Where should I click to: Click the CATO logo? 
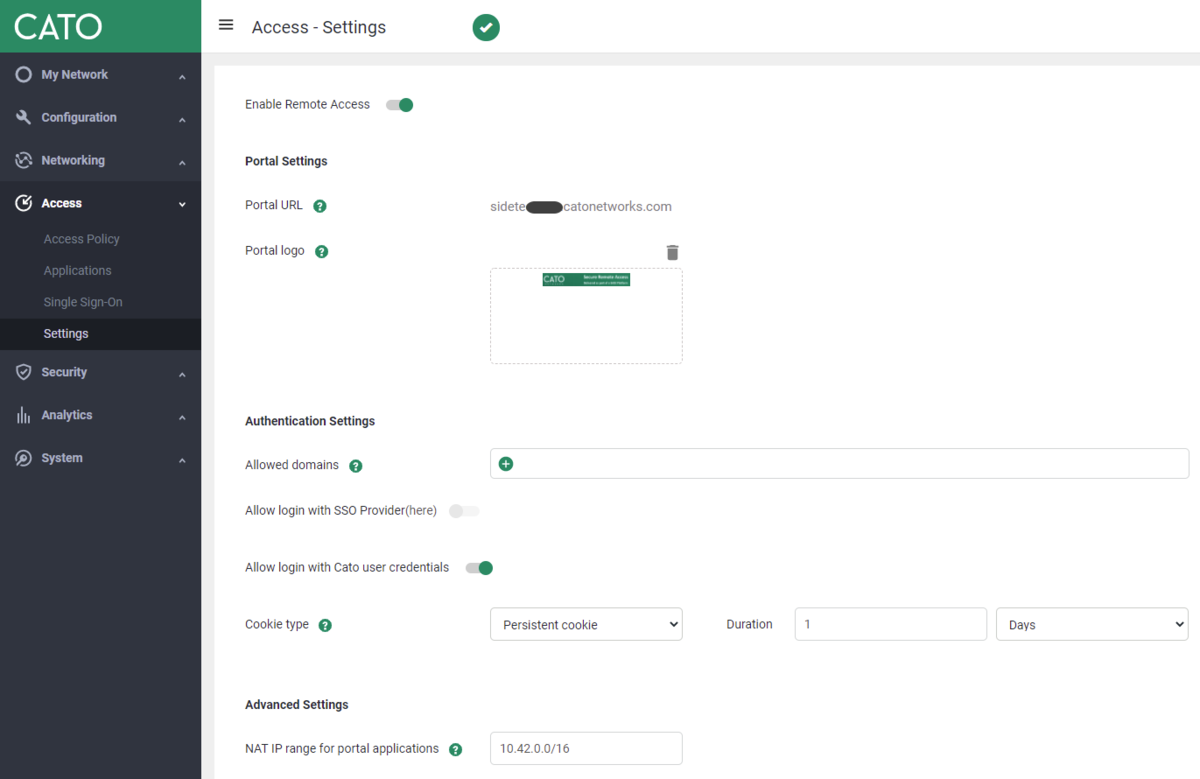58,26
